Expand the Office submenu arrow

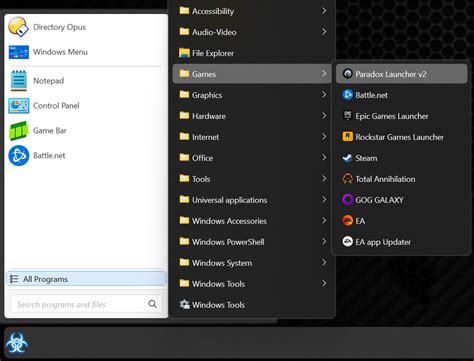coord(324,158)
